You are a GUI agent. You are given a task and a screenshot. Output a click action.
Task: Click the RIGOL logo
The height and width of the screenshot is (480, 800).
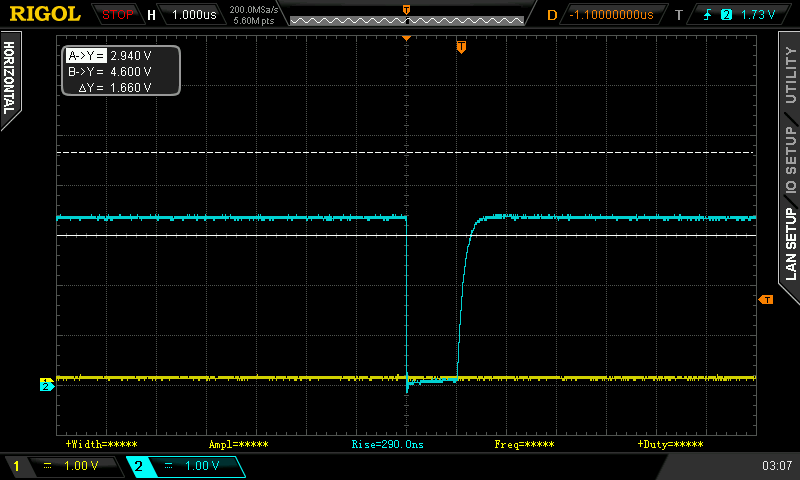click(45, 14)
